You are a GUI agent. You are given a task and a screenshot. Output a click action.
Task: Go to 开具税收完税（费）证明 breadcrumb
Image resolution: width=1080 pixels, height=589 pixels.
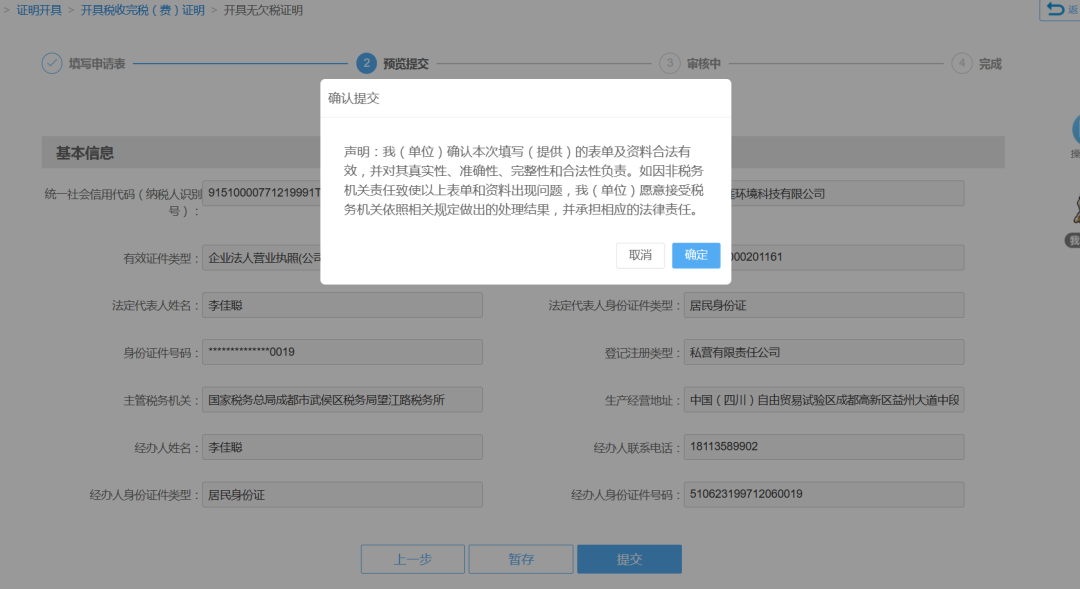(142, 11)
